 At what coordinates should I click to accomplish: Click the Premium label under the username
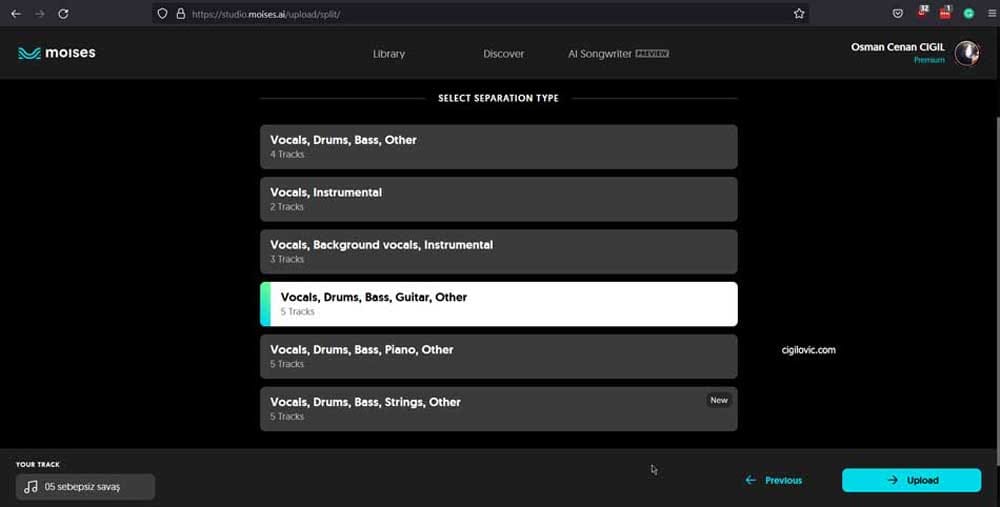[x=929, y=60]
